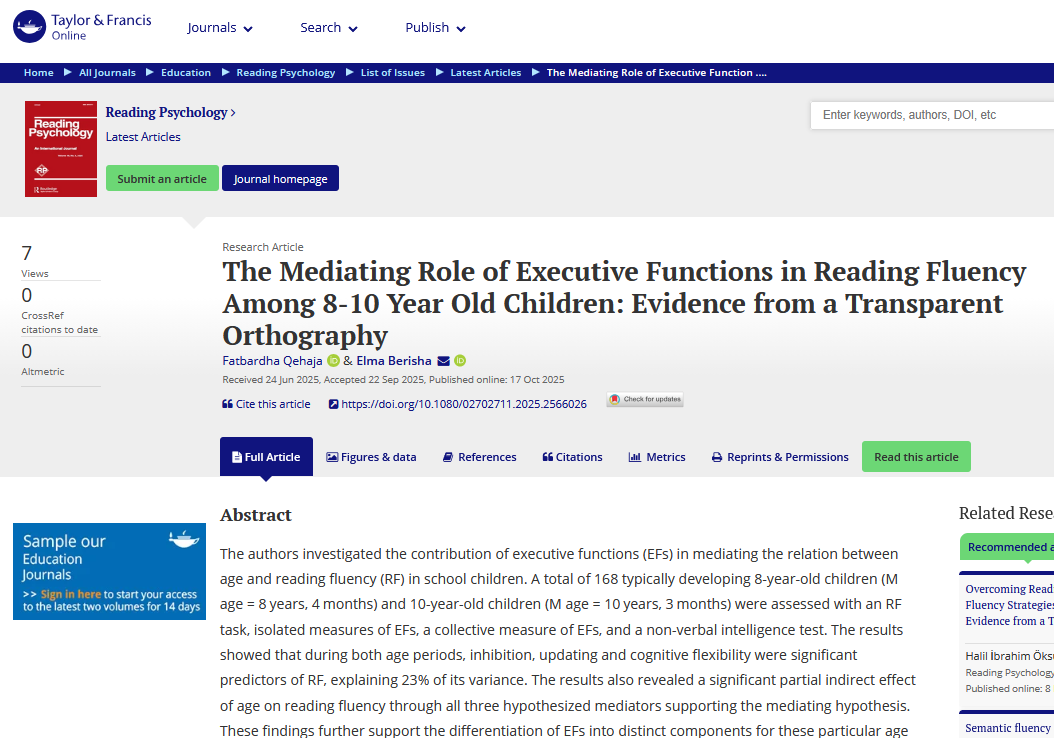Click the Journal homepage button
1054x738 pixels.
pyautogui.click(x=280, y=179)
